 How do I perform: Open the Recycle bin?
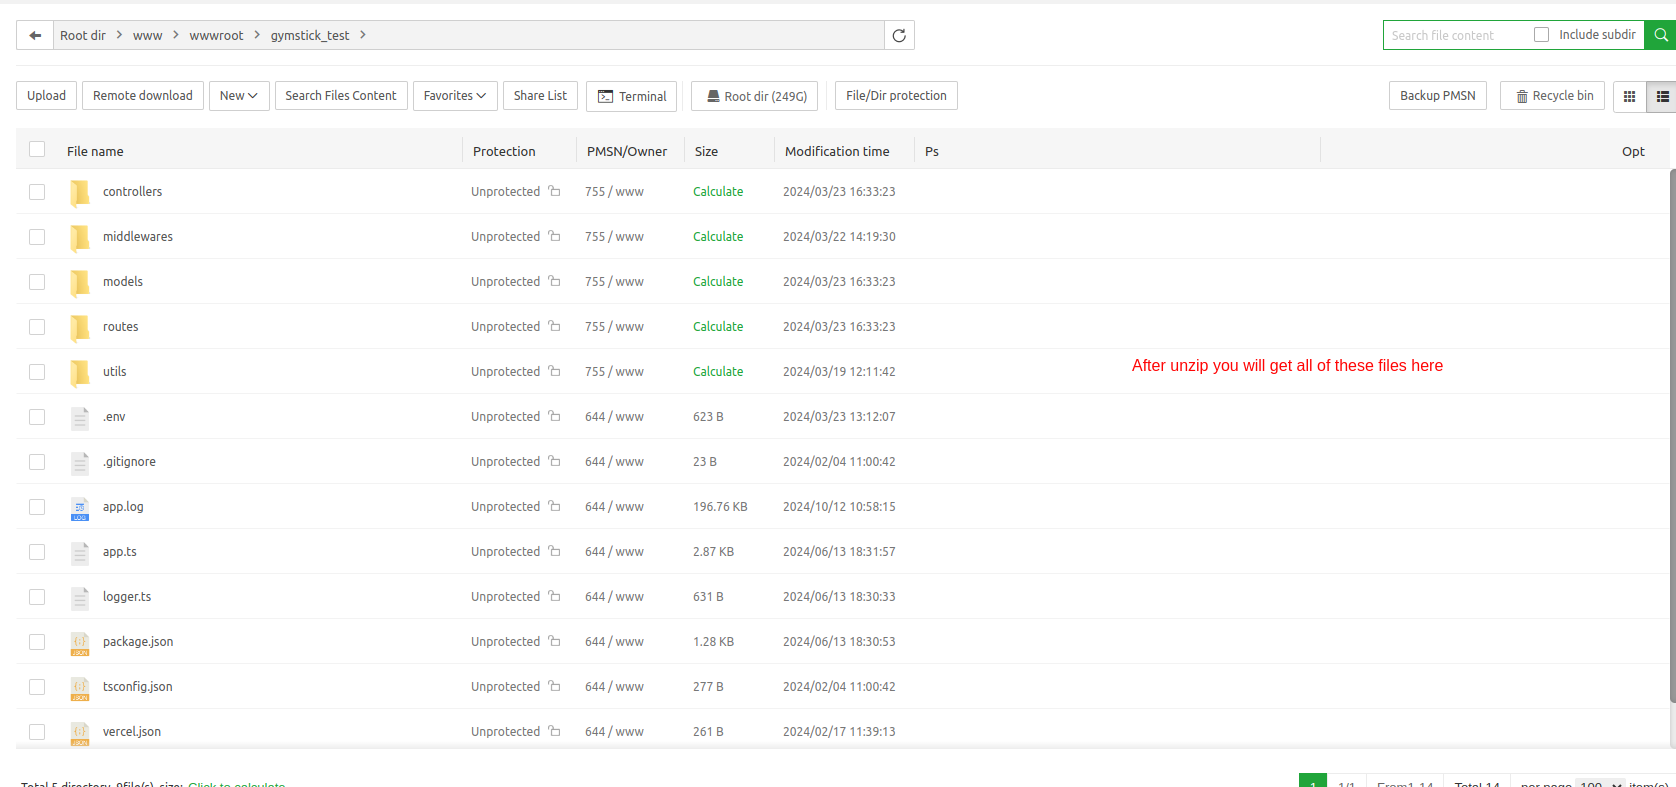pos(1553,96)
